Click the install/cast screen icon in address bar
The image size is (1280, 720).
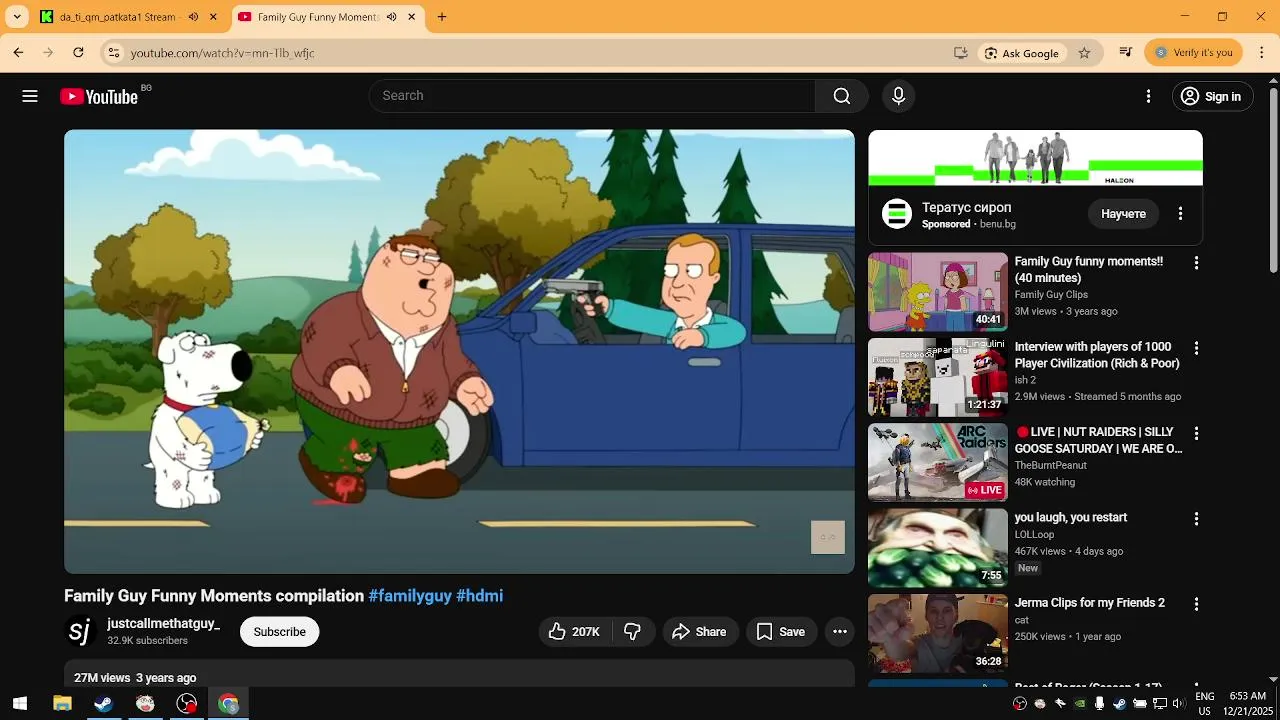960,53
